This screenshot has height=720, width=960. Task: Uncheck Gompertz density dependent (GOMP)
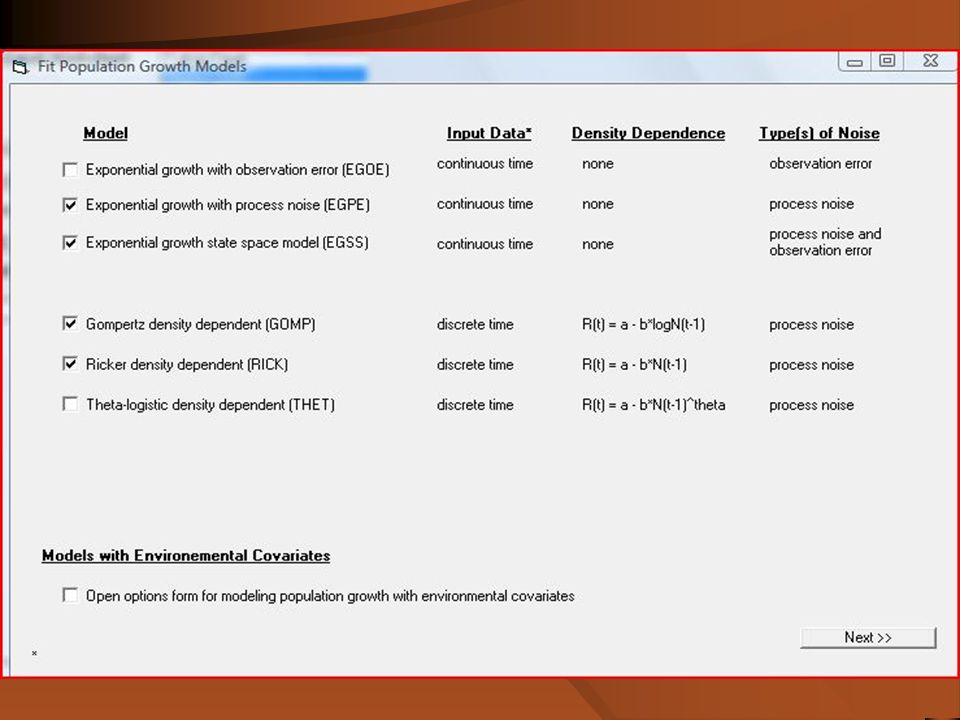70,323
